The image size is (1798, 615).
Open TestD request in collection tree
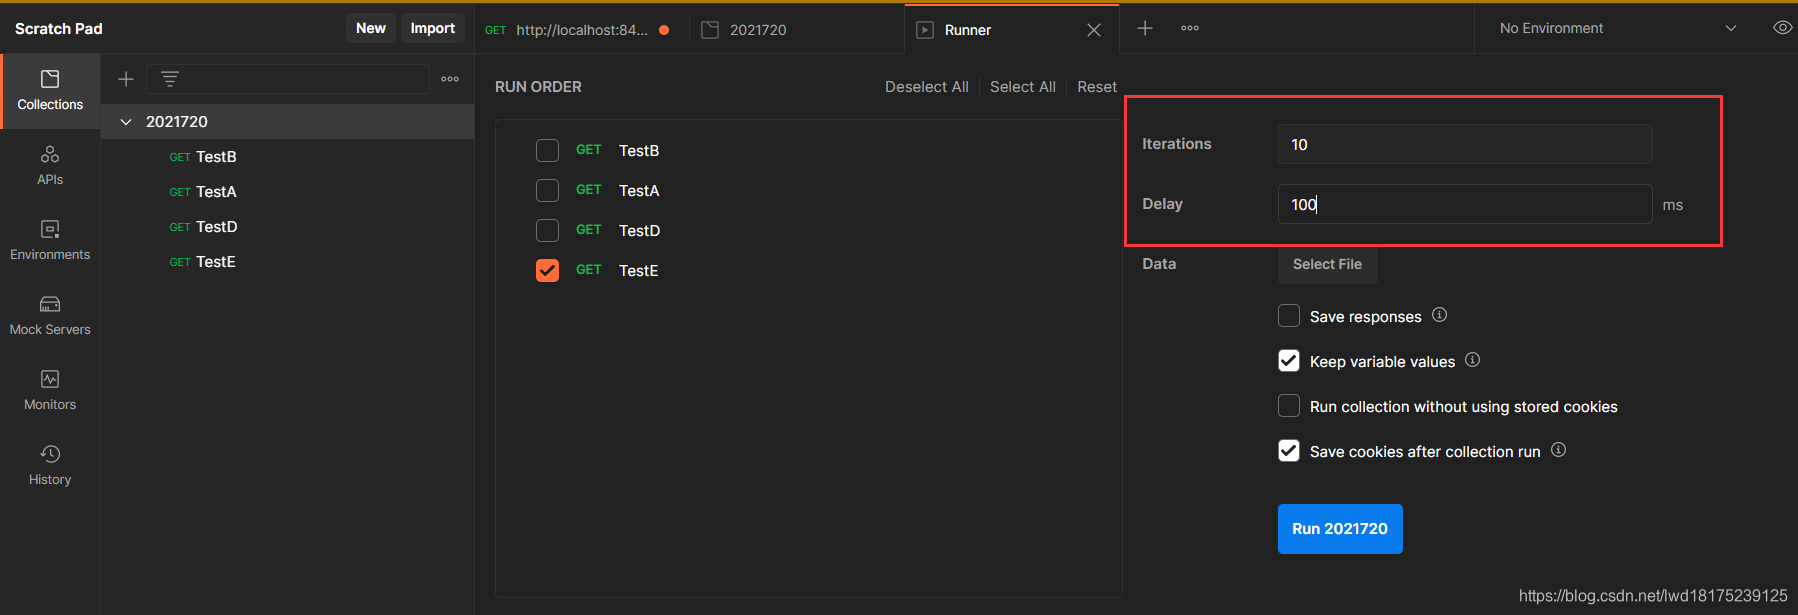click(288, 227)
